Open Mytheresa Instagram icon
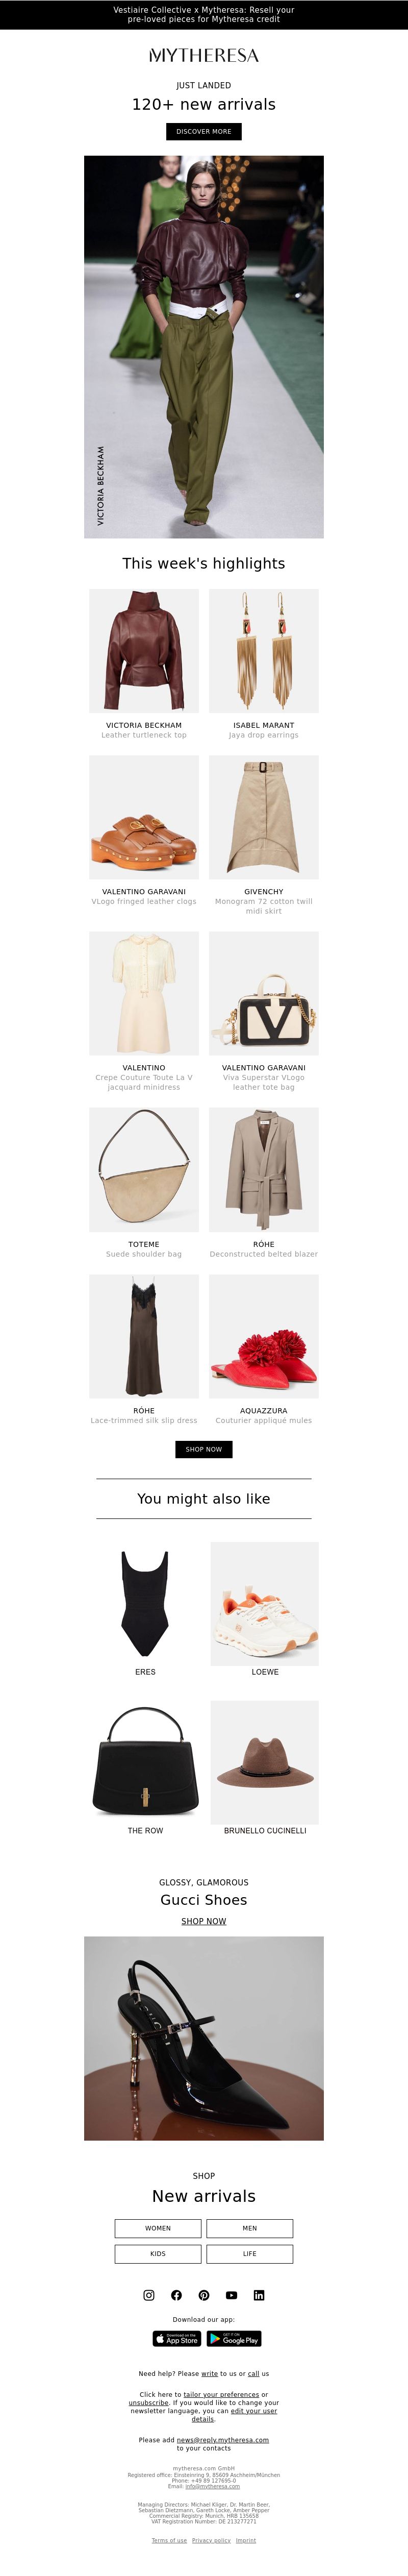The height and width of the screenshot is (2576, 408). point(149,2295)
